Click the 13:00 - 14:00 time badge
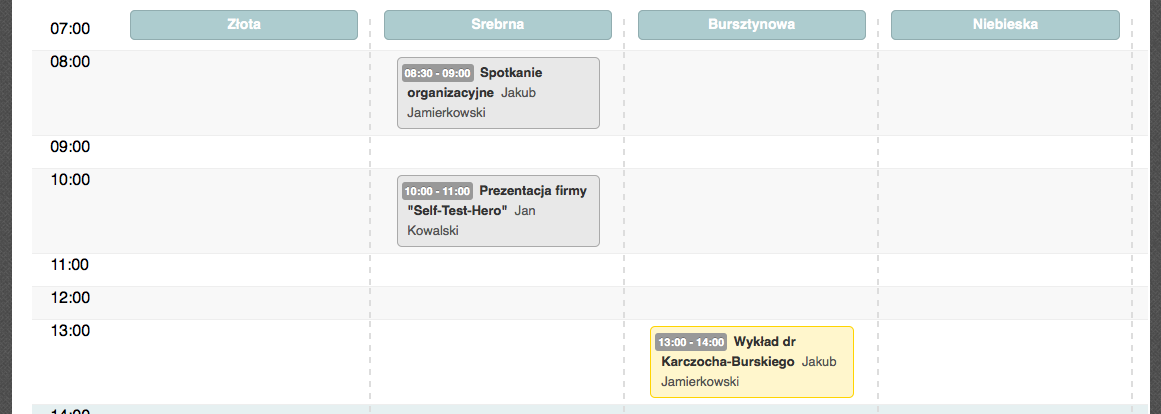Image resolution: width=1161 pixels, height=414 pixels. pyautogui.click(x=692, y=342)
